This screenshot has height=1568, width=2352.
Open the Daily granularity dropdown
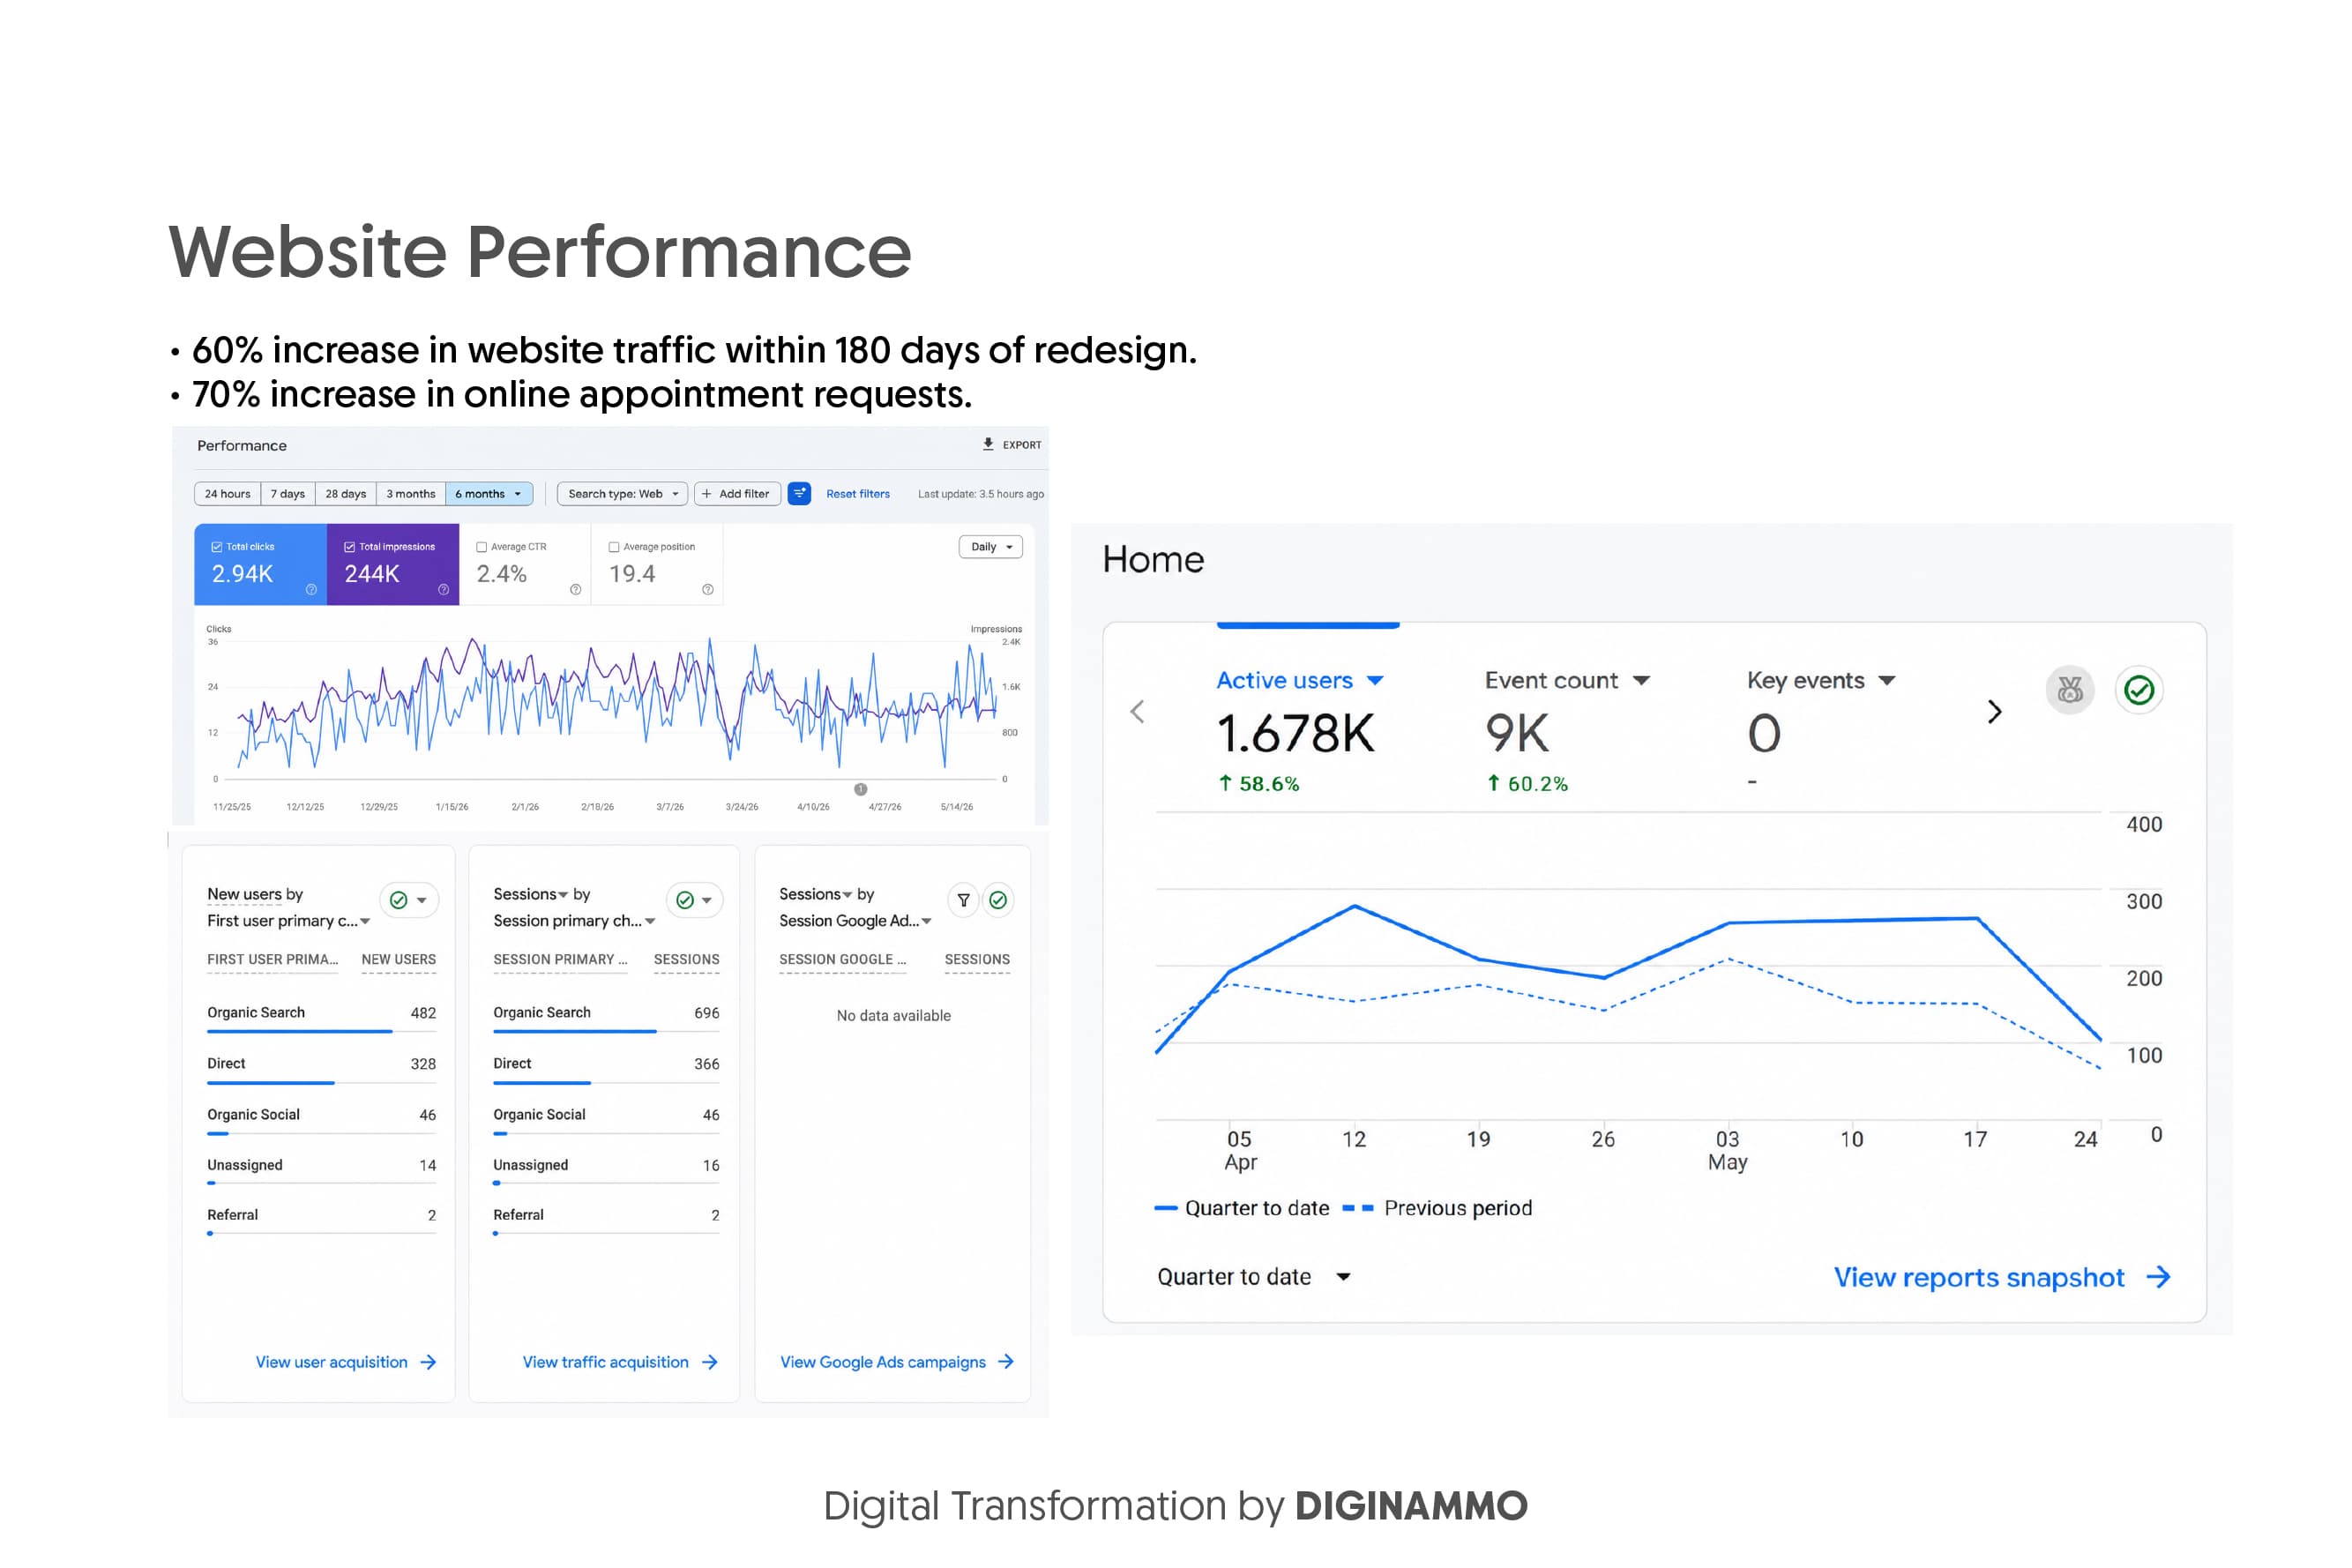coord(990,547)
